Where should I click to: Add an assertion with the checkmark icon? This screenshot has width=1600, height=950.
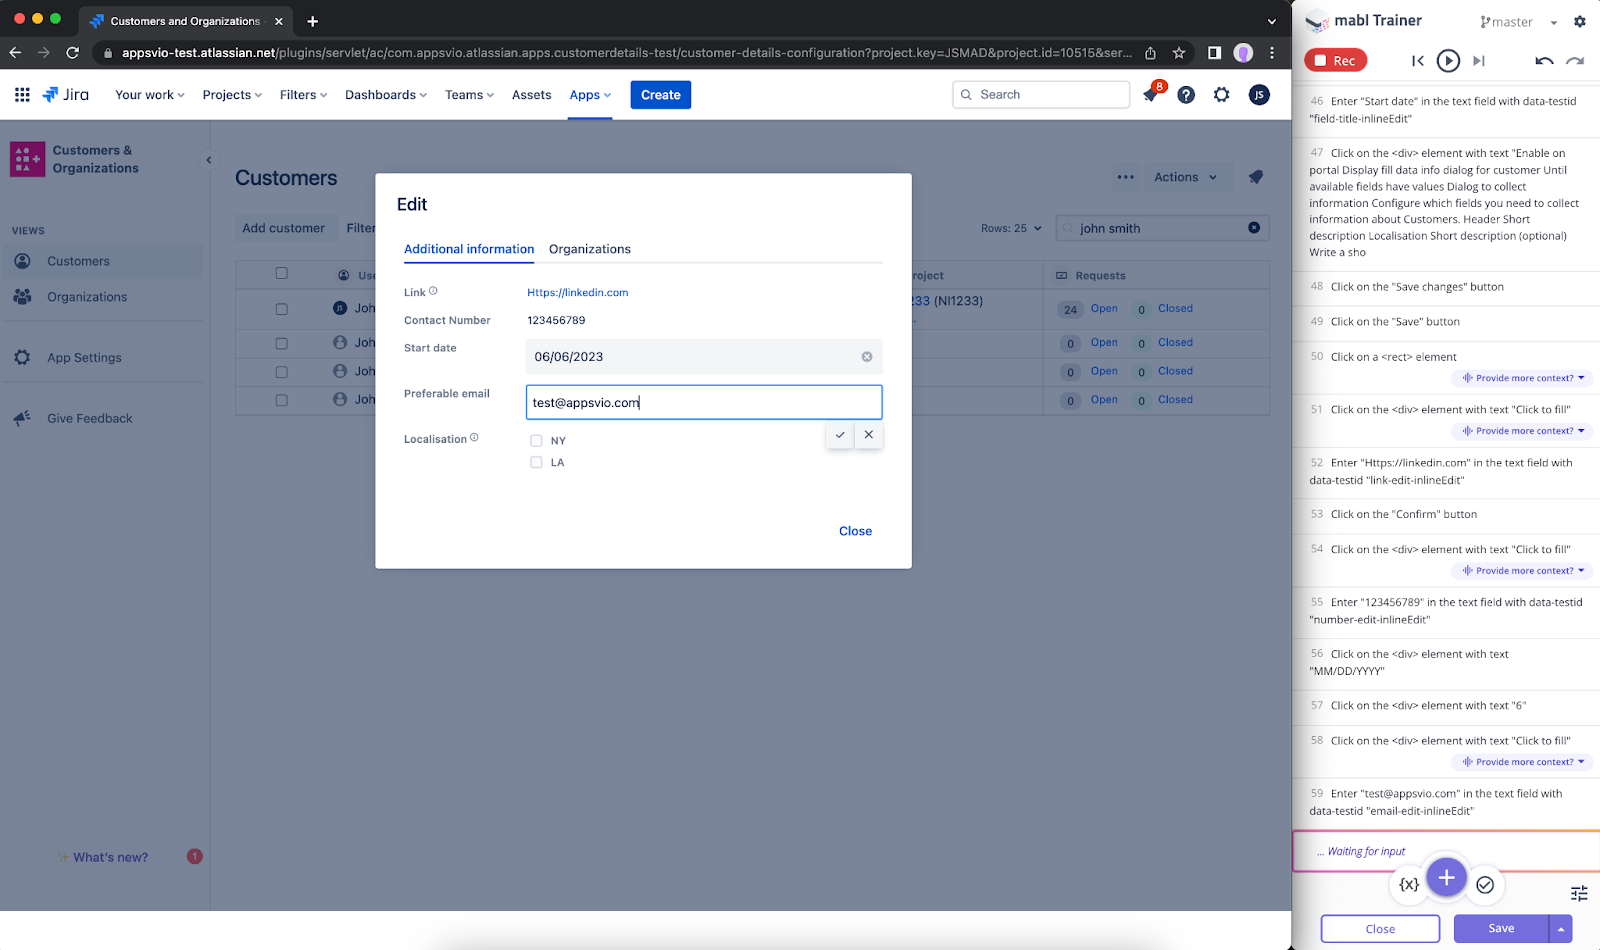click(x=1485, y=884)
